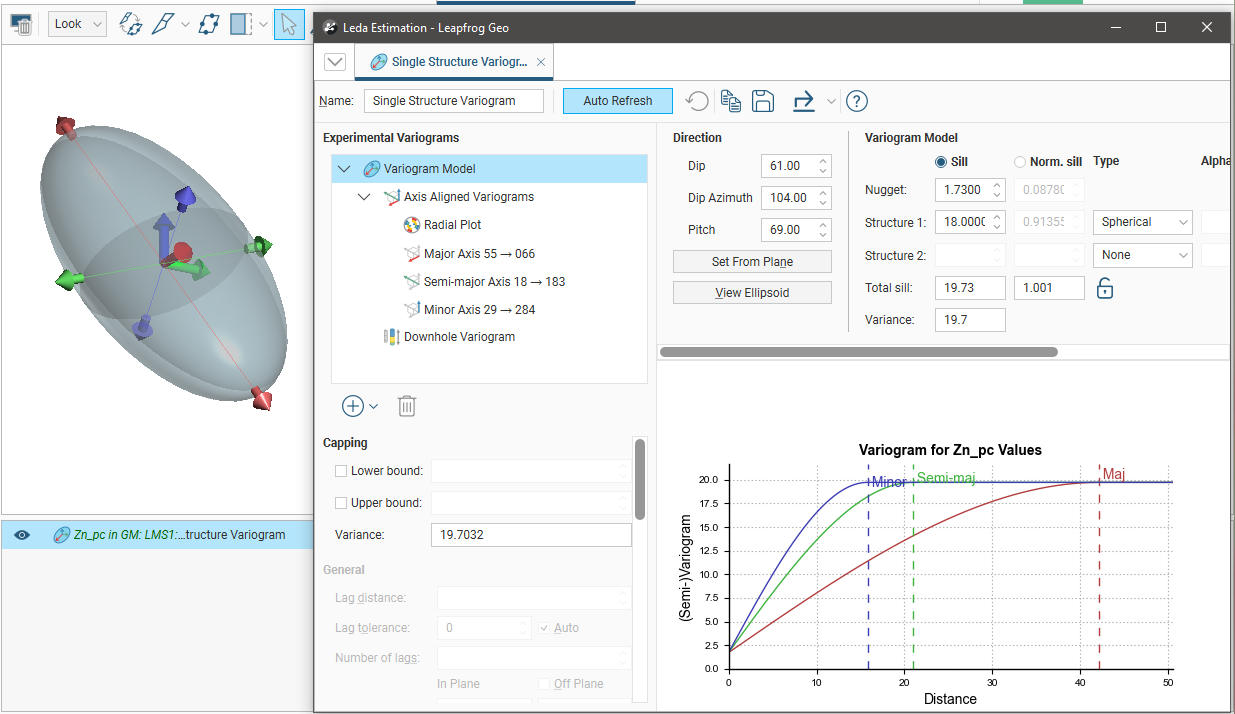Open help with question mark icon
The height and width of the screenshot is (714, 1235).
tap(857, 101)
